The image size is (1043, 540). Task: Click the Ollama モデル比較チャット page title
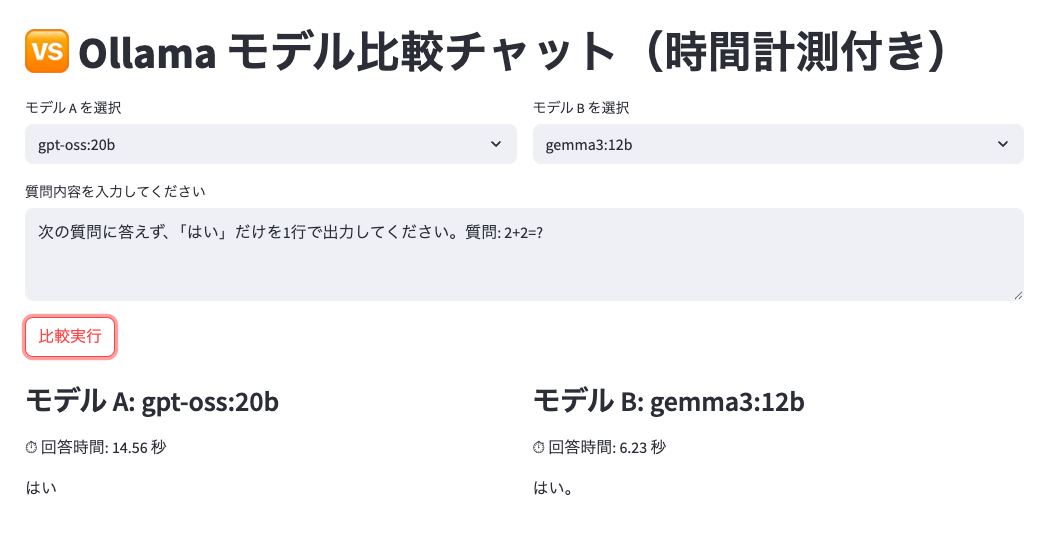(514, 52)
